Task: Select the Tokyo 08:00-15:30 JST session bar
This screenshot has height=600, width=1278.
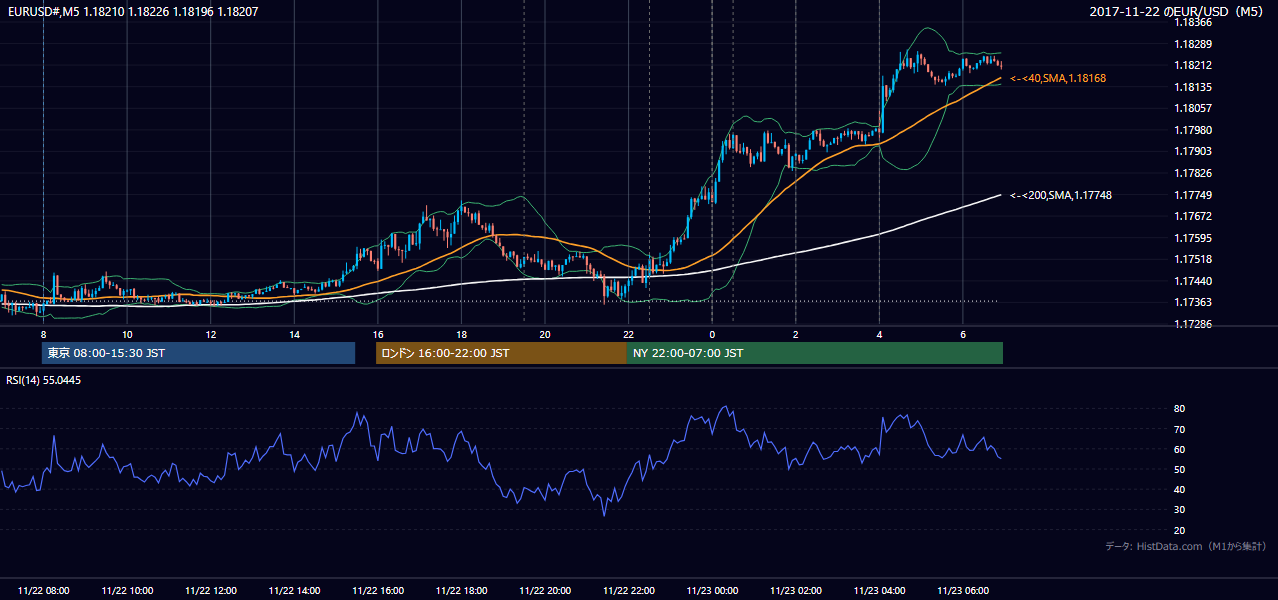Action: pos(198,353)
